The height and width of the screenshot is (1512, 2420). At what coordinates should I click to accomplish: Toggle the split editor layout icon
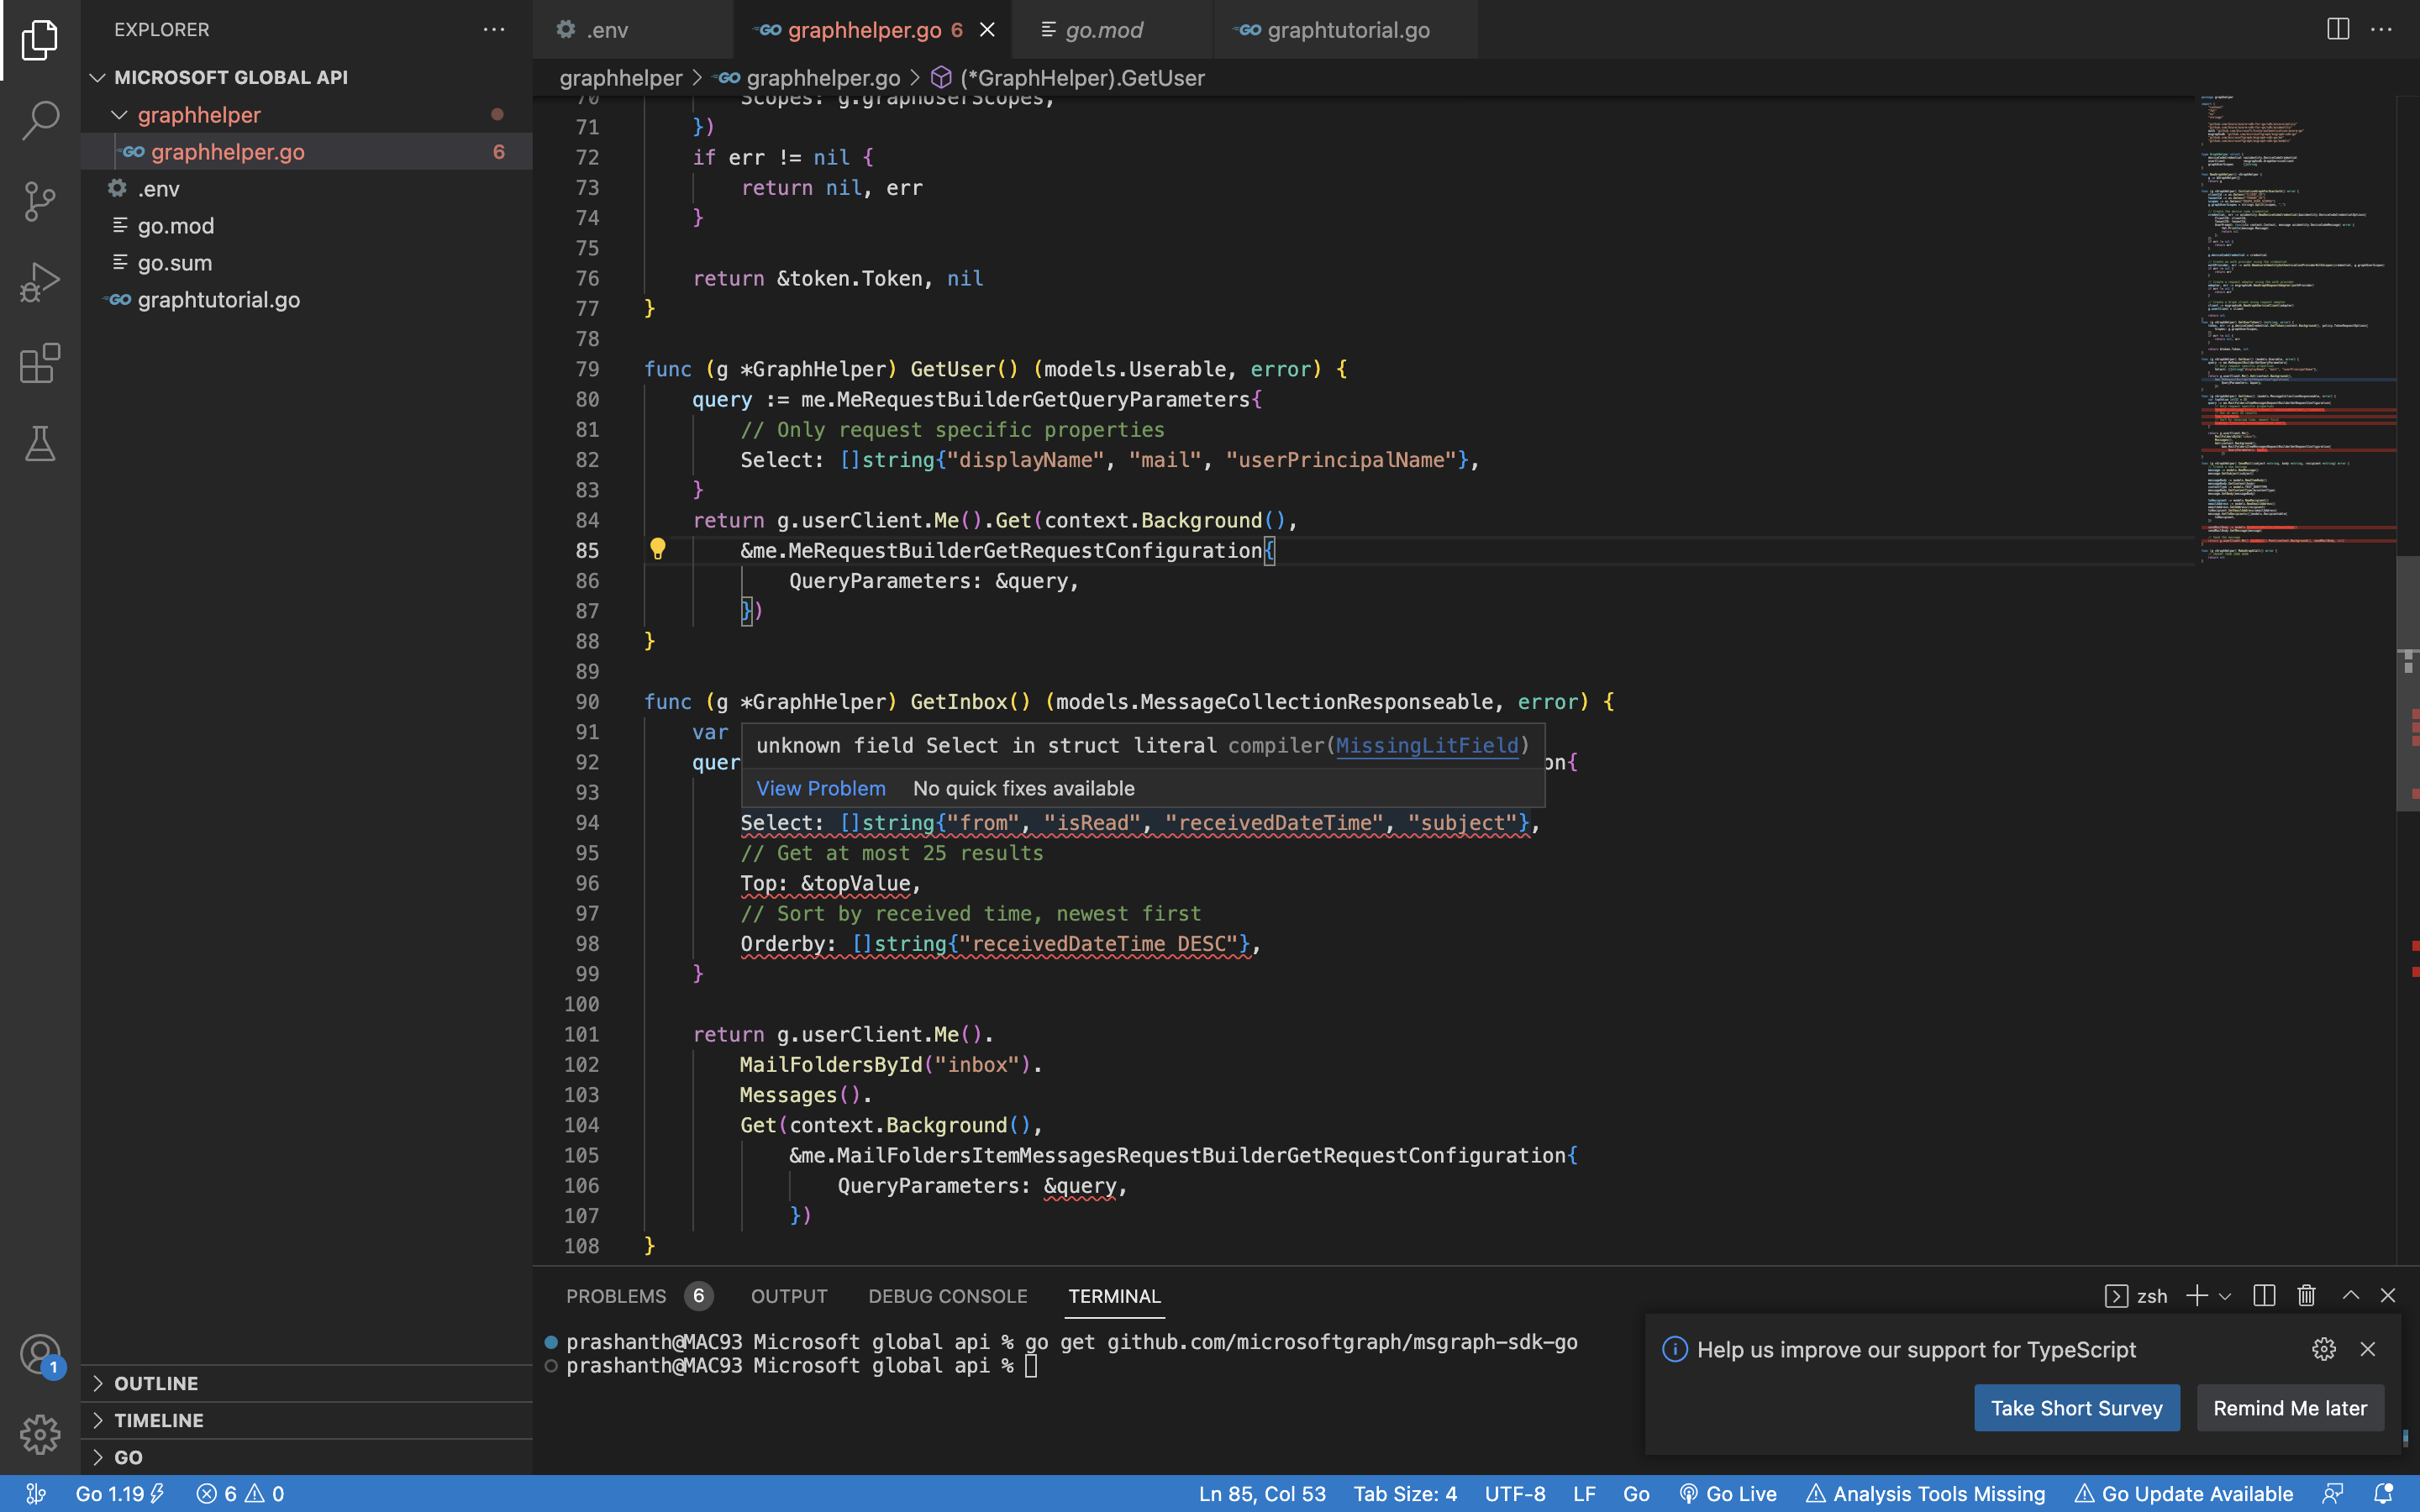[2338, 29]
